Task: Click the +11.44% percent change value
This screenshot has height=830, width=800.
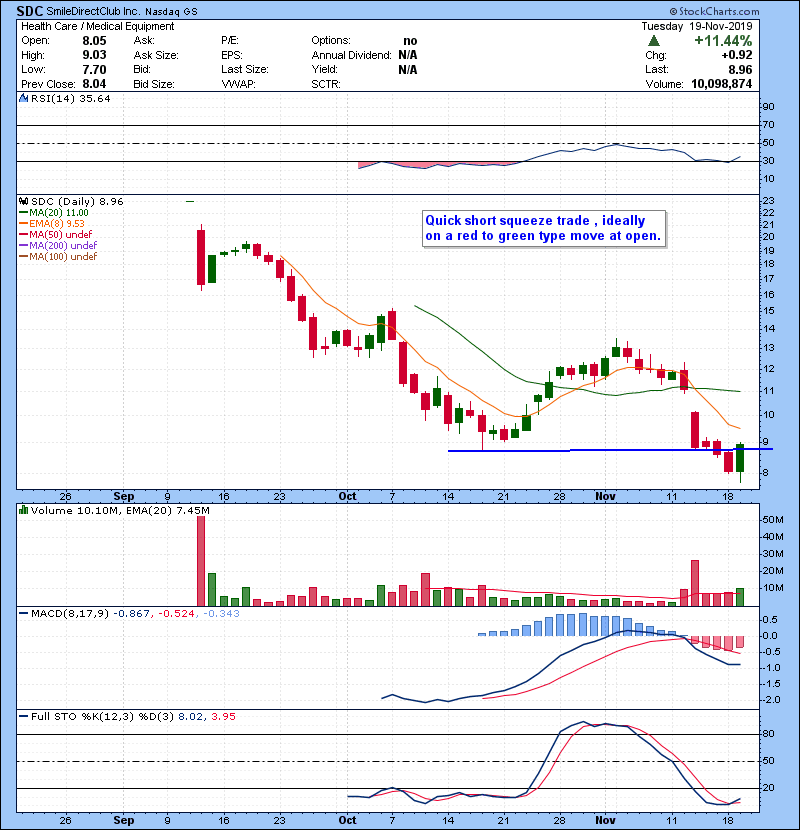Action: click(x=723, y=41)
